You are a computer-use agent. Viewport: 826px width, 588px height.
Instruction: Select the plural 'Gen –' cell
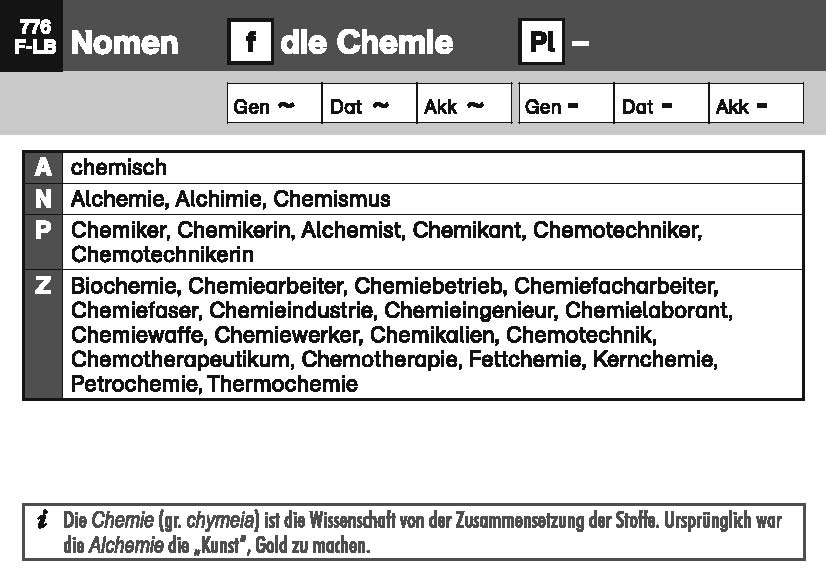click(x=566, y=104)
